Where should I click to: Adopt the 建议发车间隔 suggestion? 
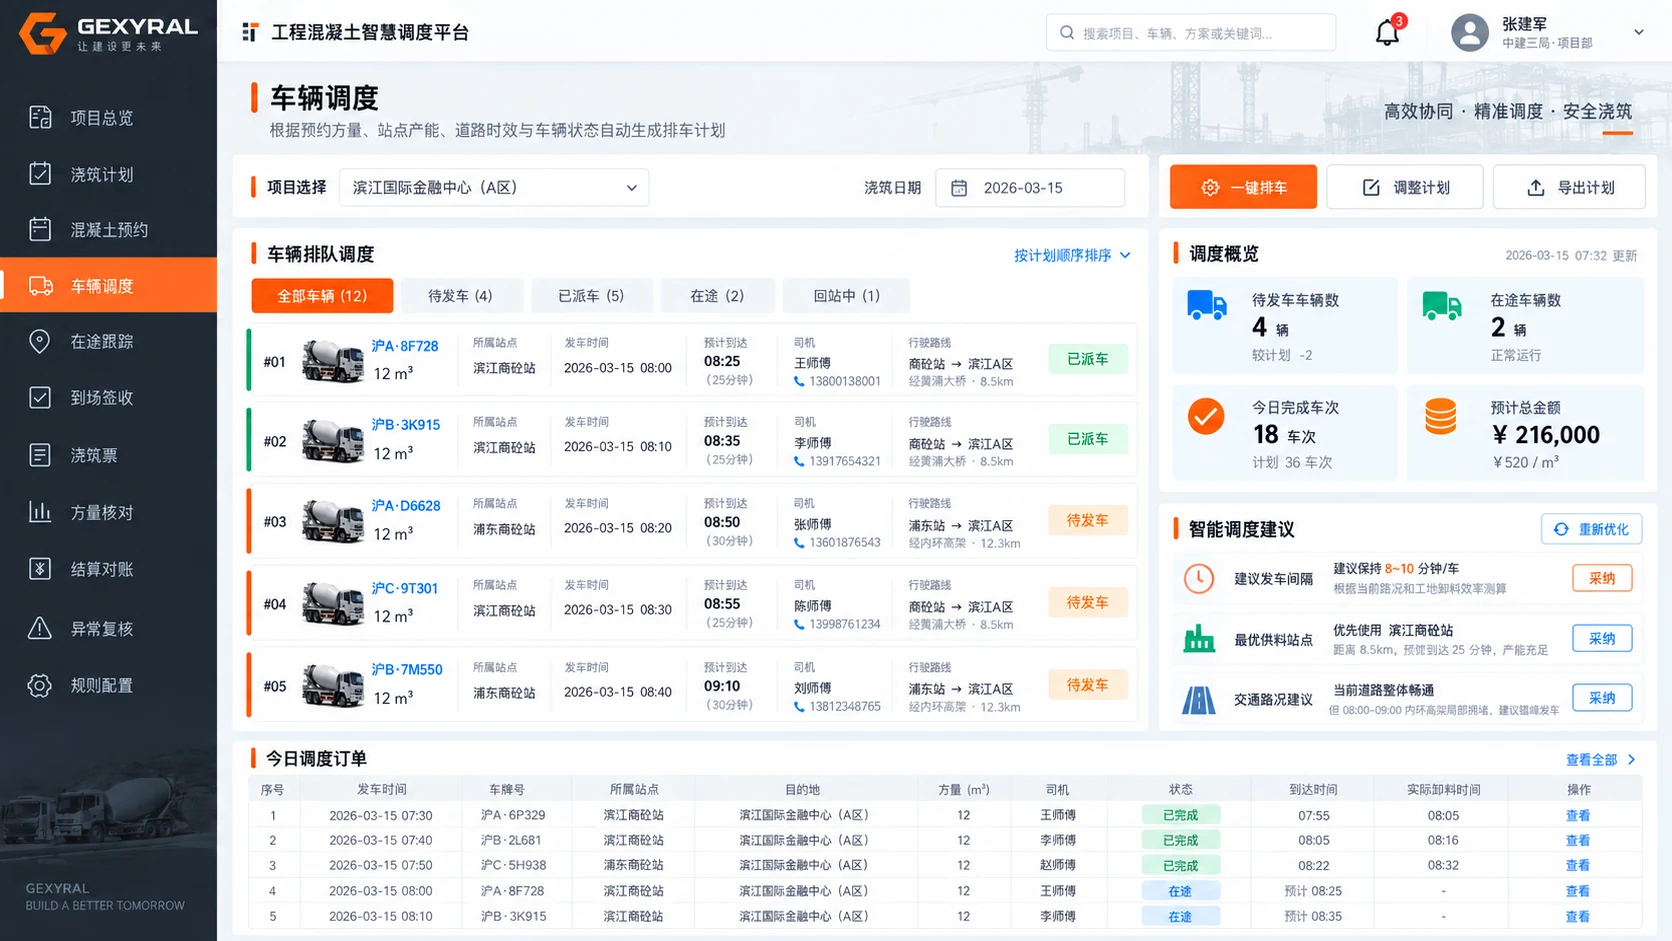pyautogui.click(x=1602, y=578)
